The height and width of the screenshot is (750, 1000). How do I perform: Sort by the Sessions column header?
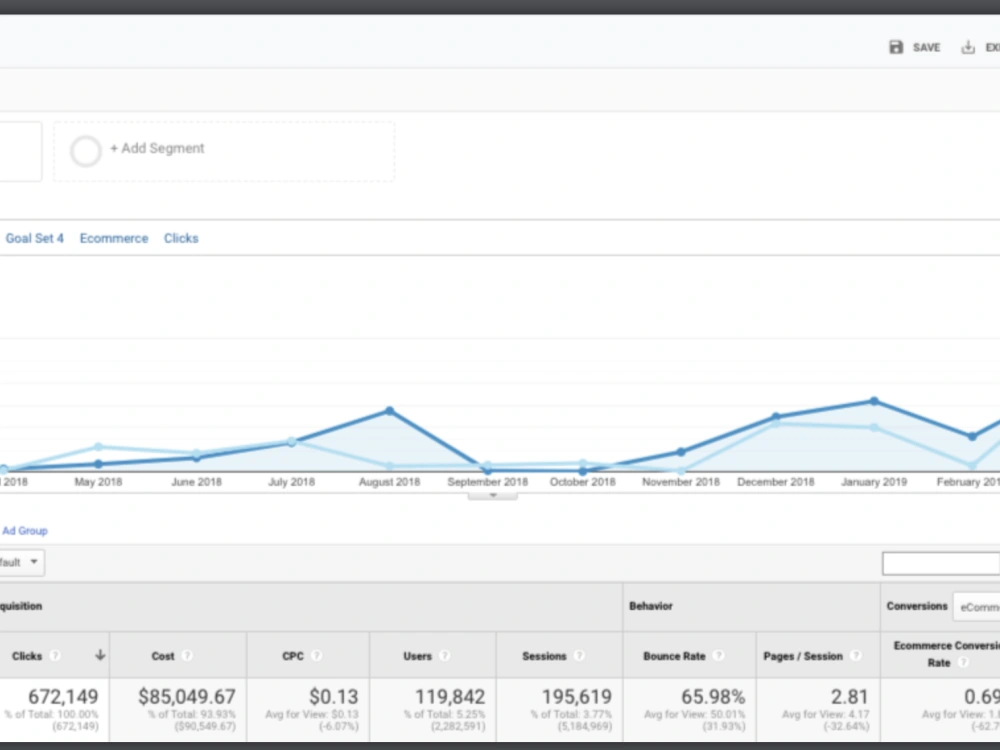pos(544,656)
